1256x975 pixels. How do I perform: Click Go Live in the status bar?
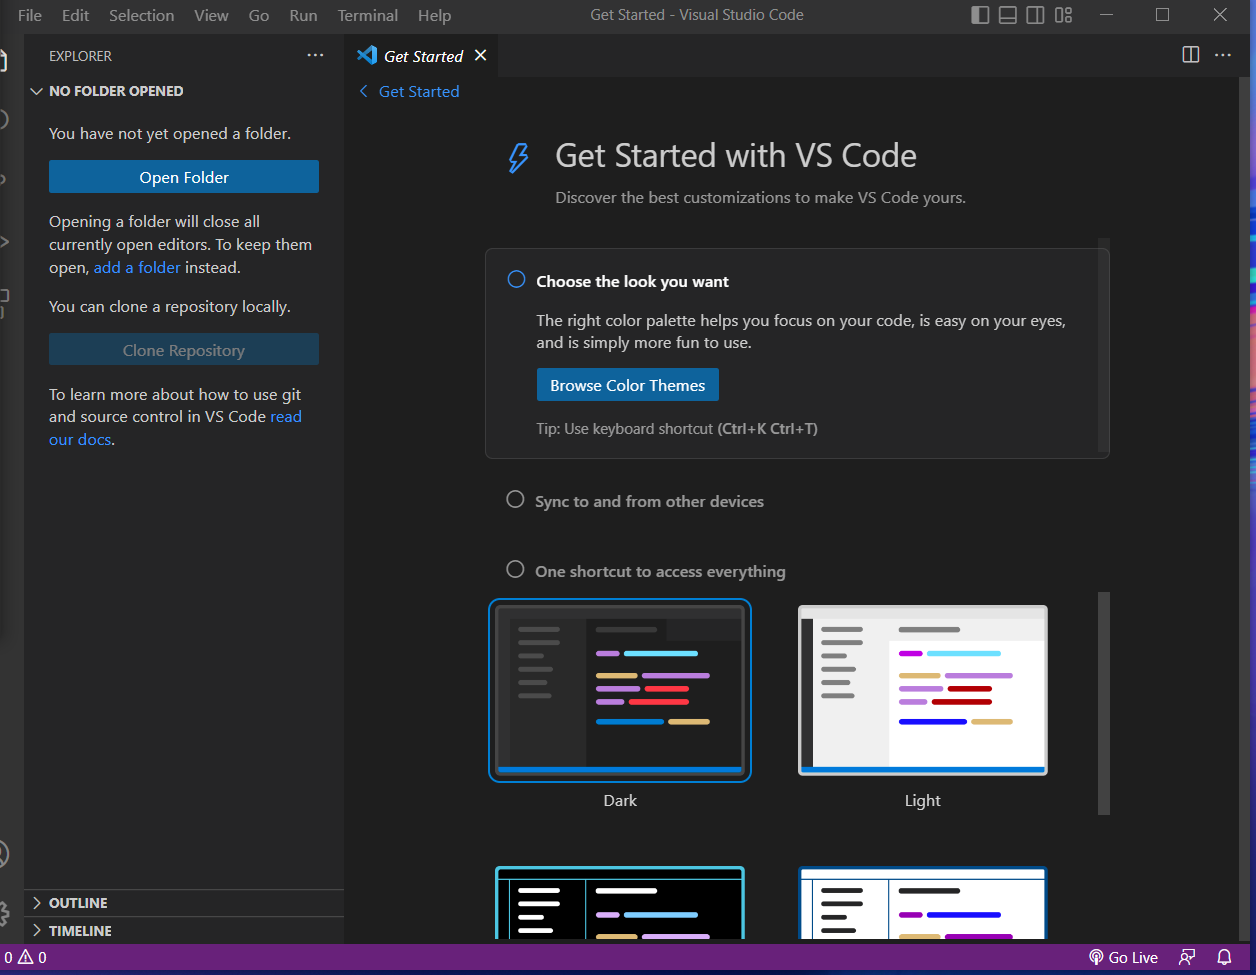click(x=1123, y=957)
